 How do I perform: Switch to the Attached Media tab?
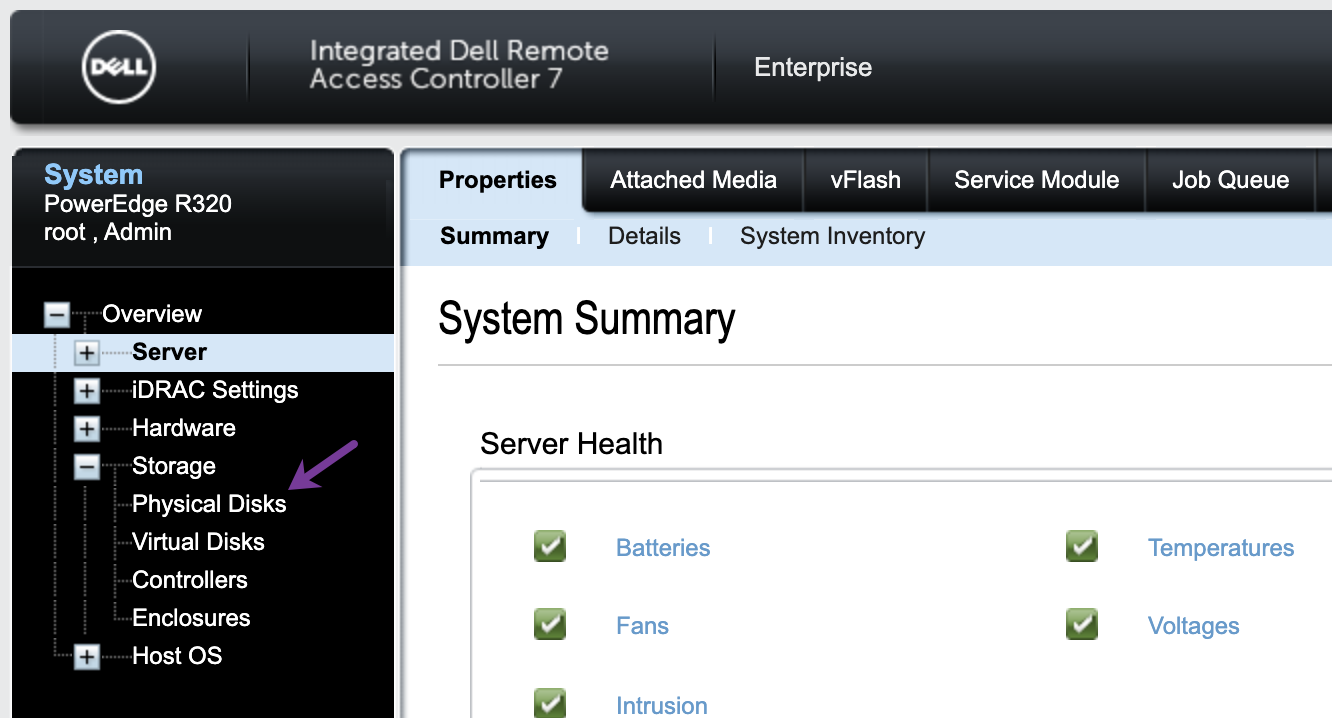tap(693, 180)
